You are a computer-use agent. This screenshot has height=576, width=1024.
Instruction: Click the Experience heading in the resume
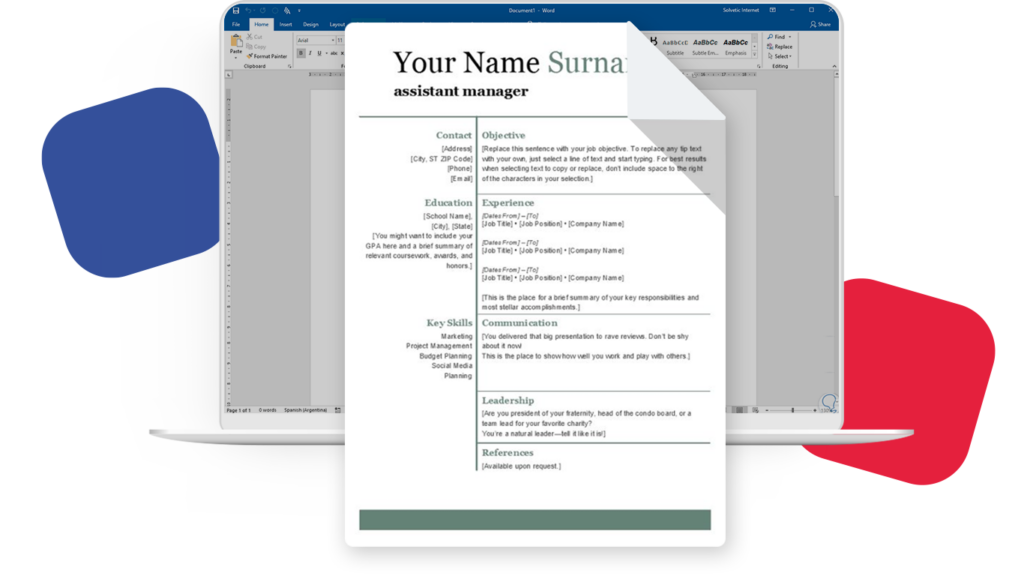tap(508, 203)
